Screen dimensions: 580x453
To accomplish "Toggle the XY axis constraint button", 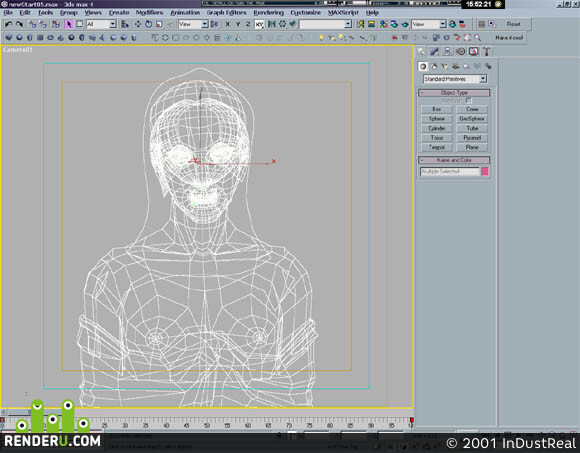I will click(259, 24).
